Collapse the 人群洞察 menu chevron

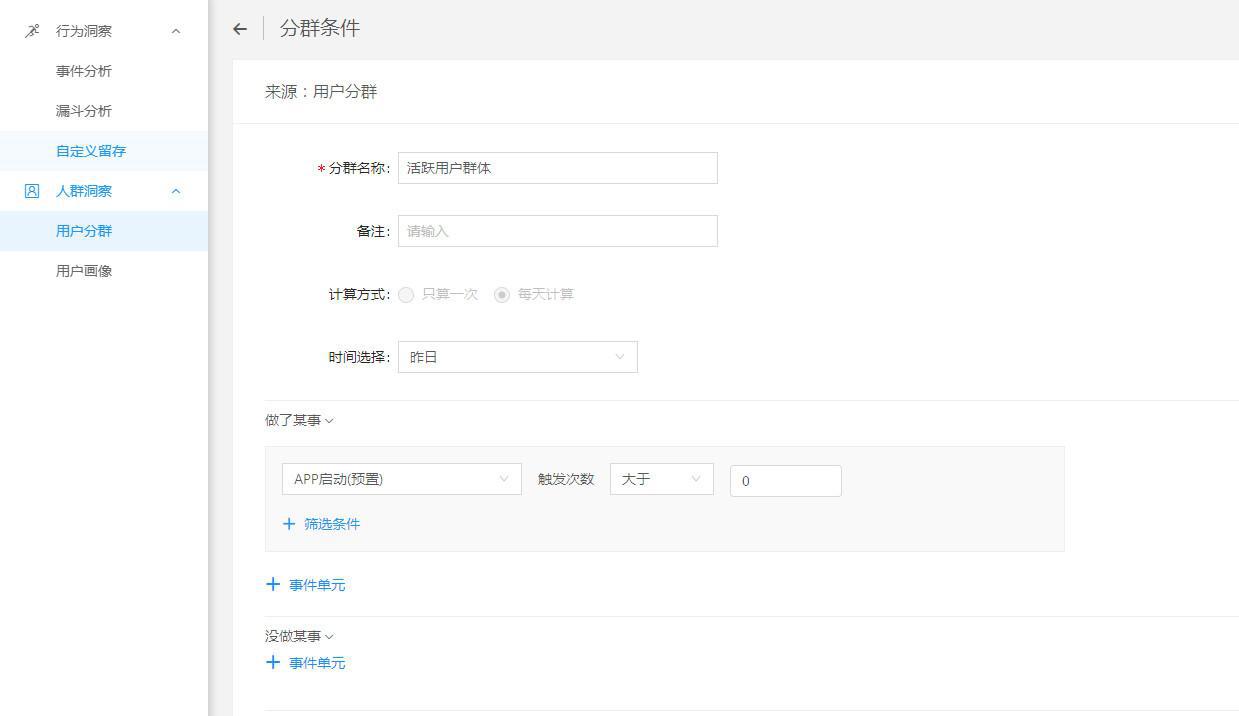(x=176, y=191)
